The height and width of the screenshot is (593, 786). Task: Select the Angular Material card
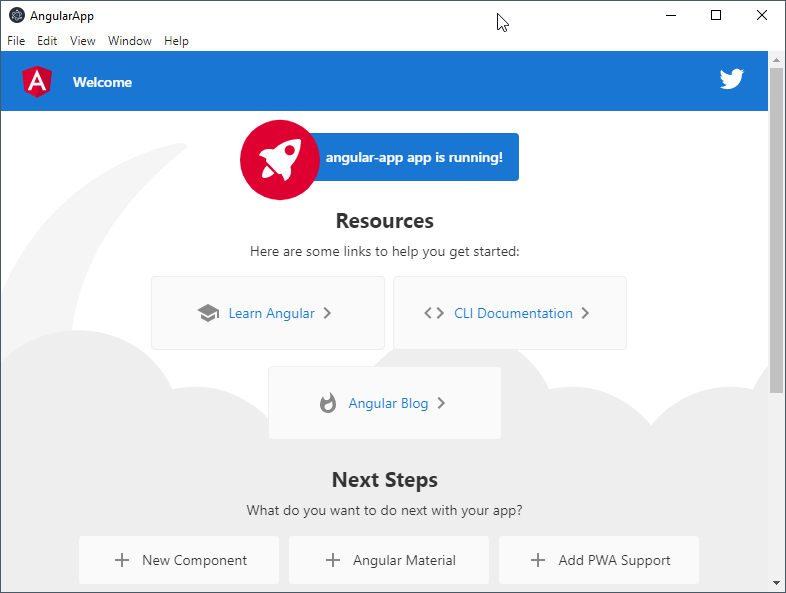389,560
